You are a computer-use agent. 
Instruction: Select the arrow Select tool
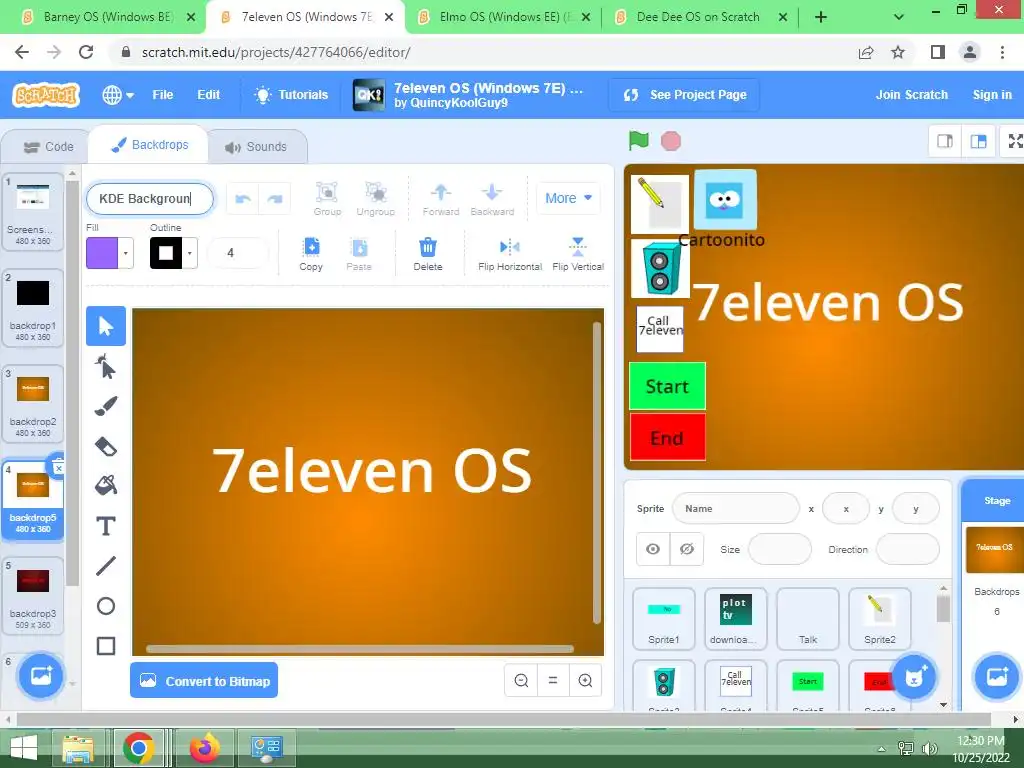click(106, 326)
